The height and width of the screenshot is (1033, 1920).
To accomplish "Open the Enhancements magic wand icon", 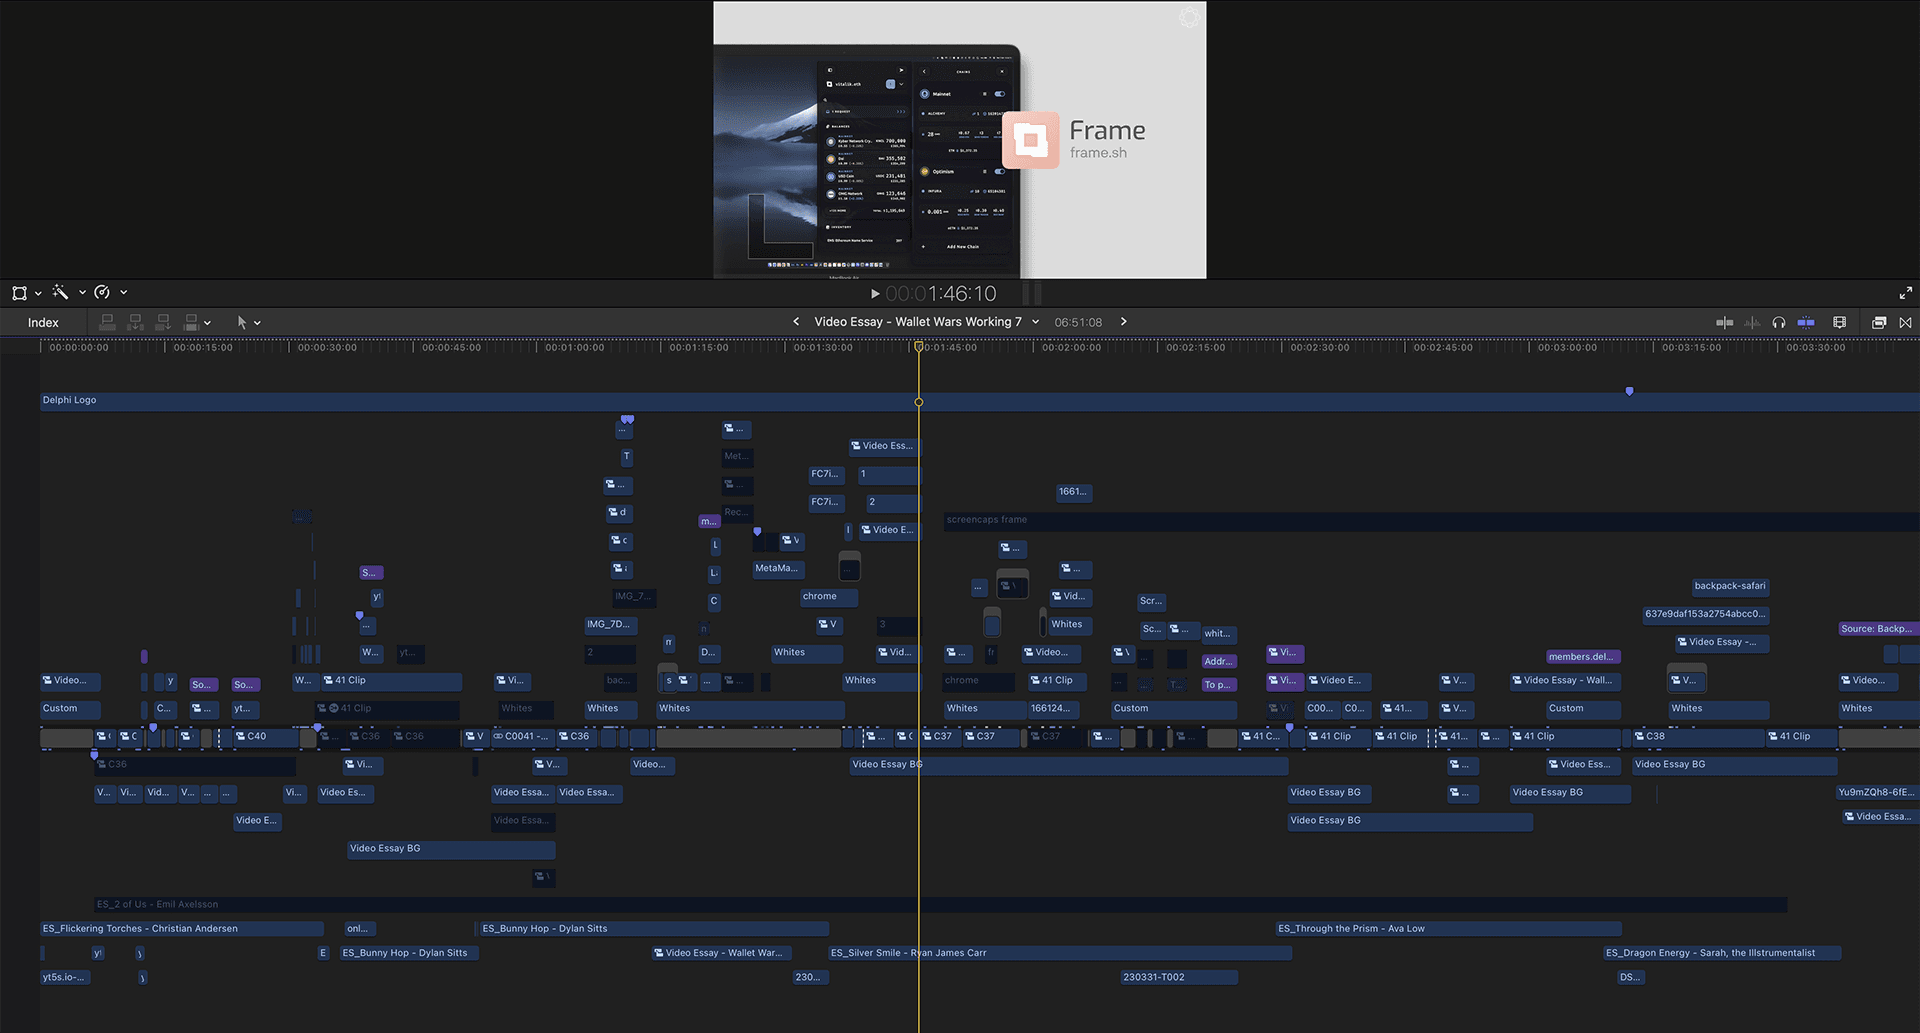I will click(60, 292).
